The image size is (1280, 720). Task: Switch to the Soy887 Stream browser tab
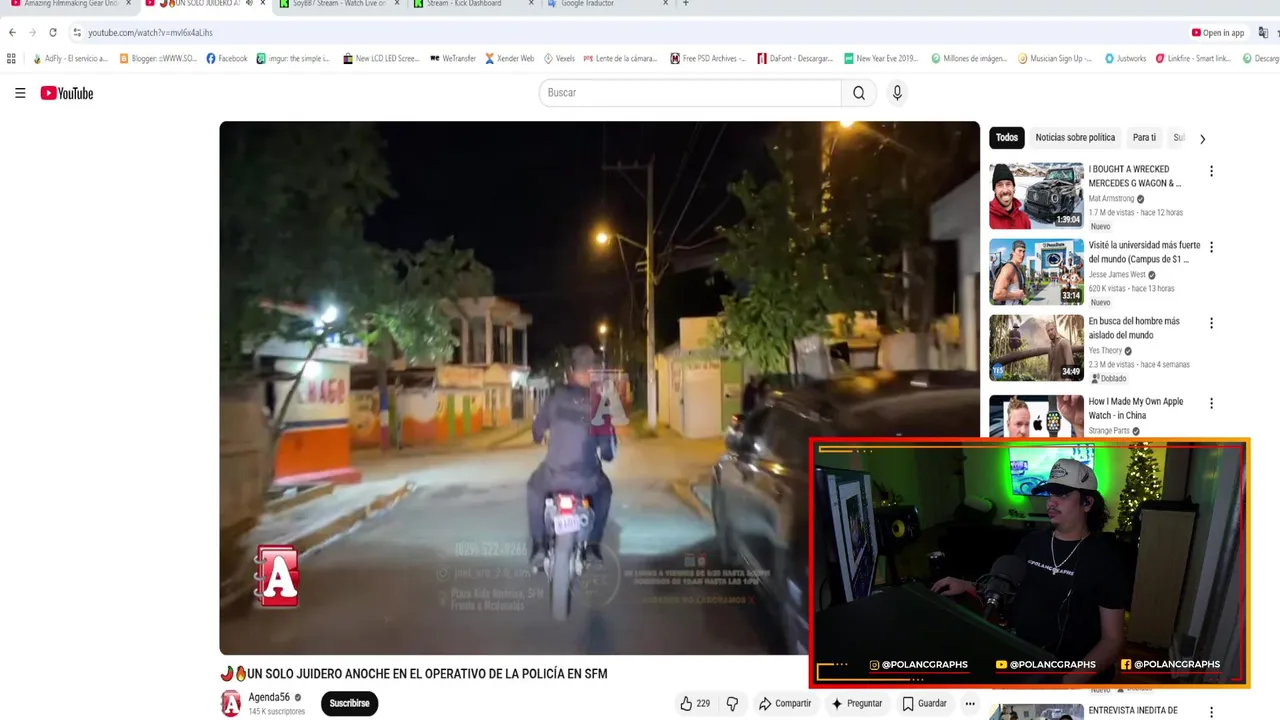tap(336, 4)
